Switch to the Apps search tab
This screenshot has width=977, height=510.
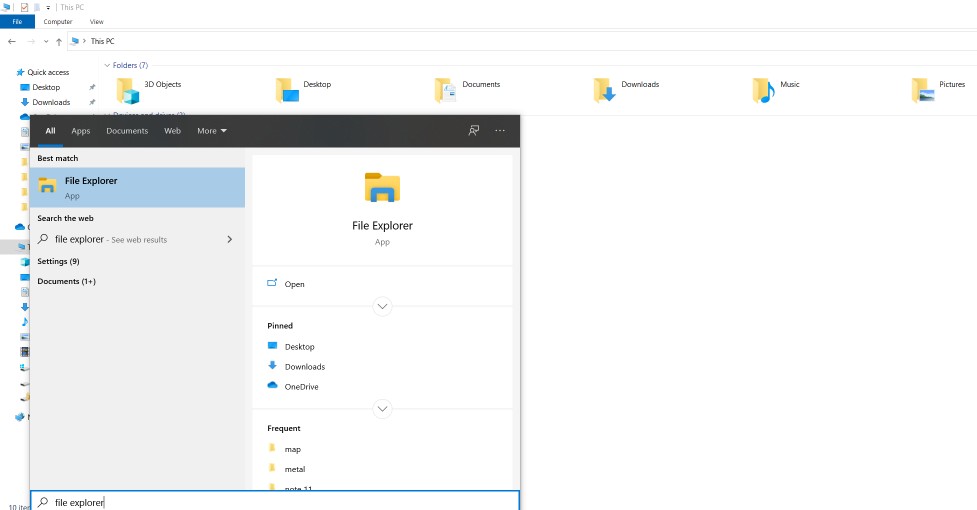click(80, 131)
